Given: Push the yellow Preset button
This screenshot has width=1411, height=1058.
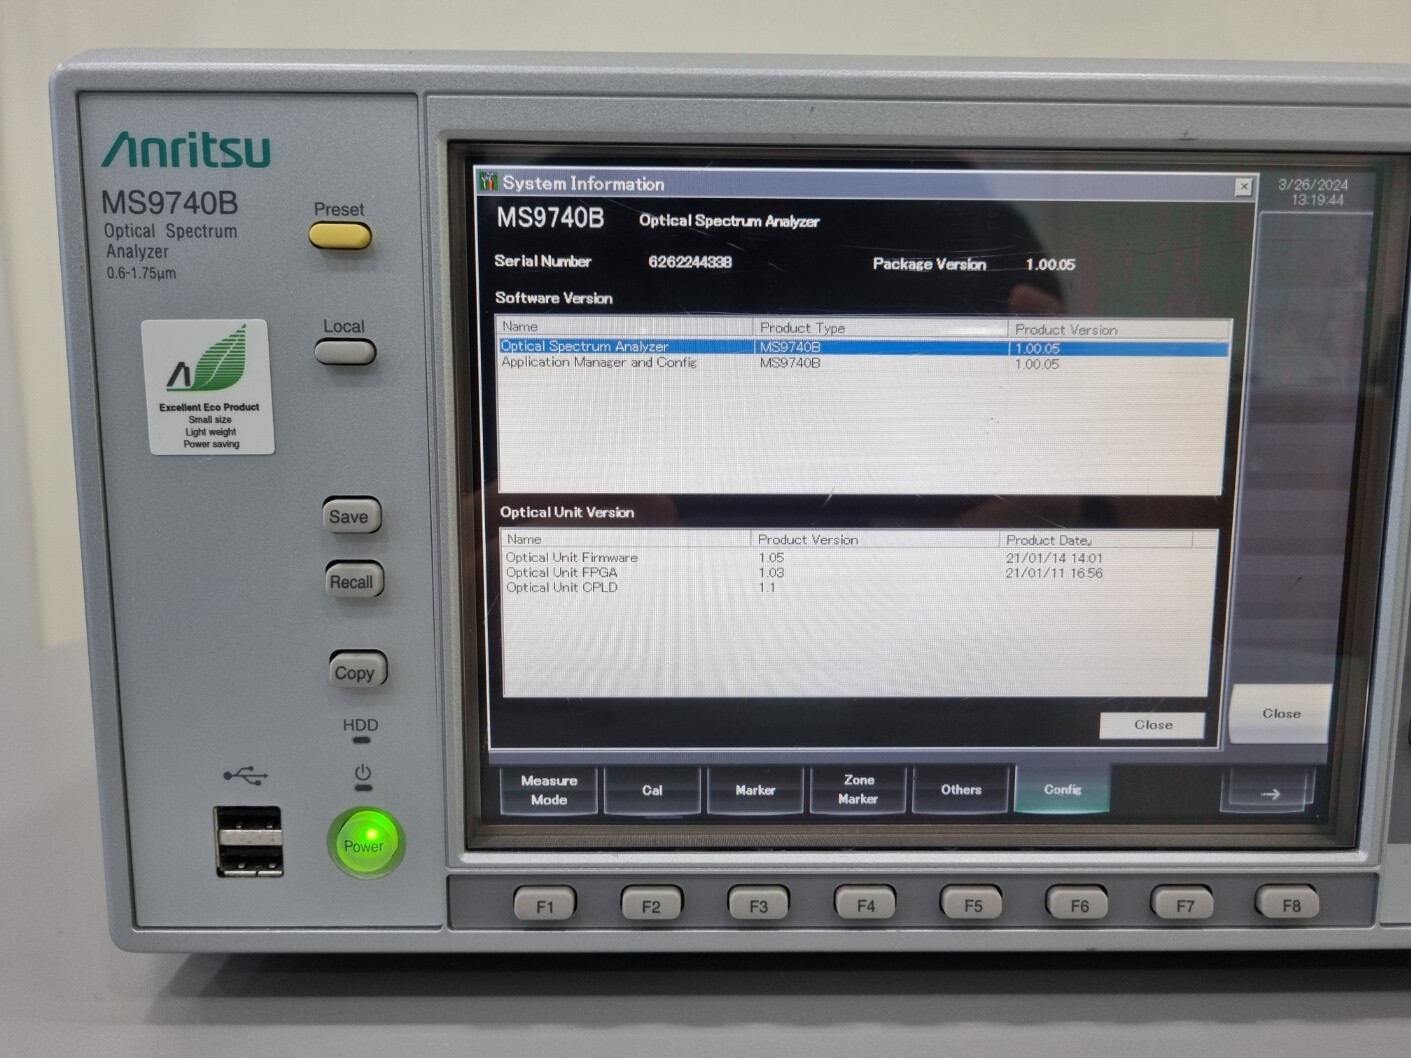Looking at the screenshot, I should (340, 236).
